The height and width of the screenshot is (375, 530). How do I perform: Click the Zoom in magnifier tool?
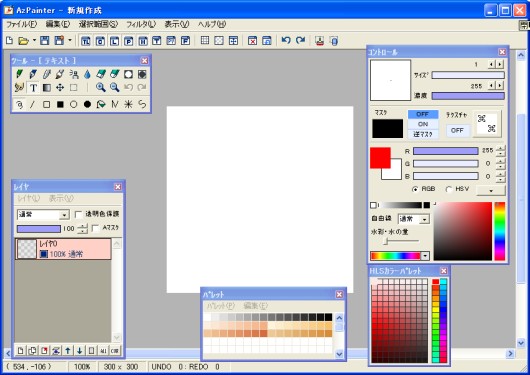tap(100, 87)
